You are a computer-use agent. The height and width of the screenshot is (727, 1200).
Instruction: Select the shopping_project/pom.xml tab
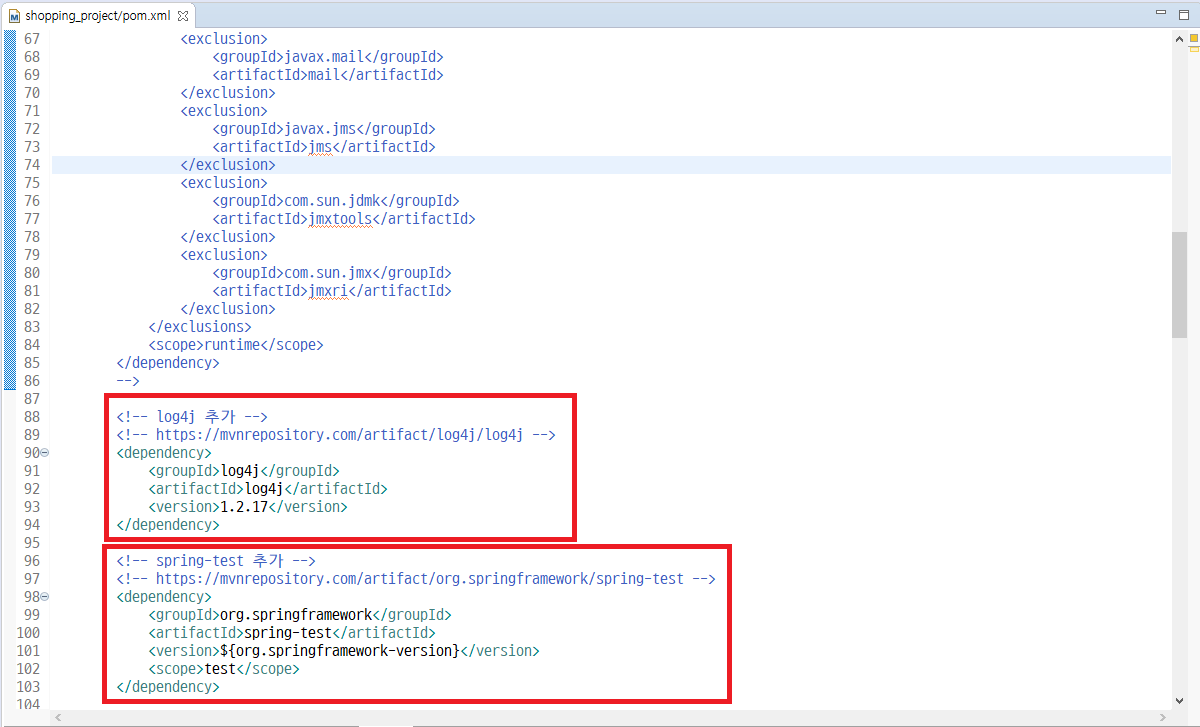coord(98,16)
